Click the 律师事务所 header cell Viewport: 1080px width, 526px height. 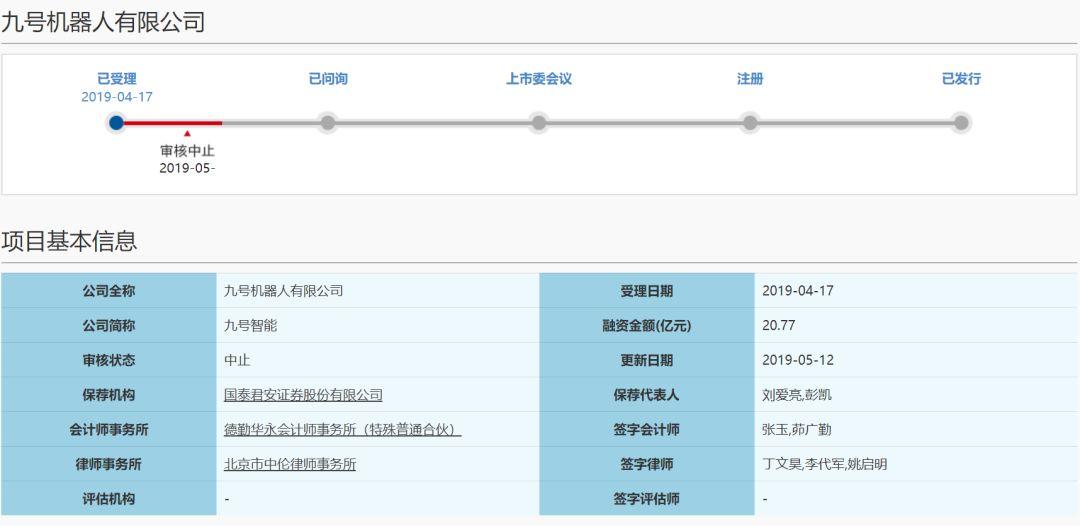(109, 465)
